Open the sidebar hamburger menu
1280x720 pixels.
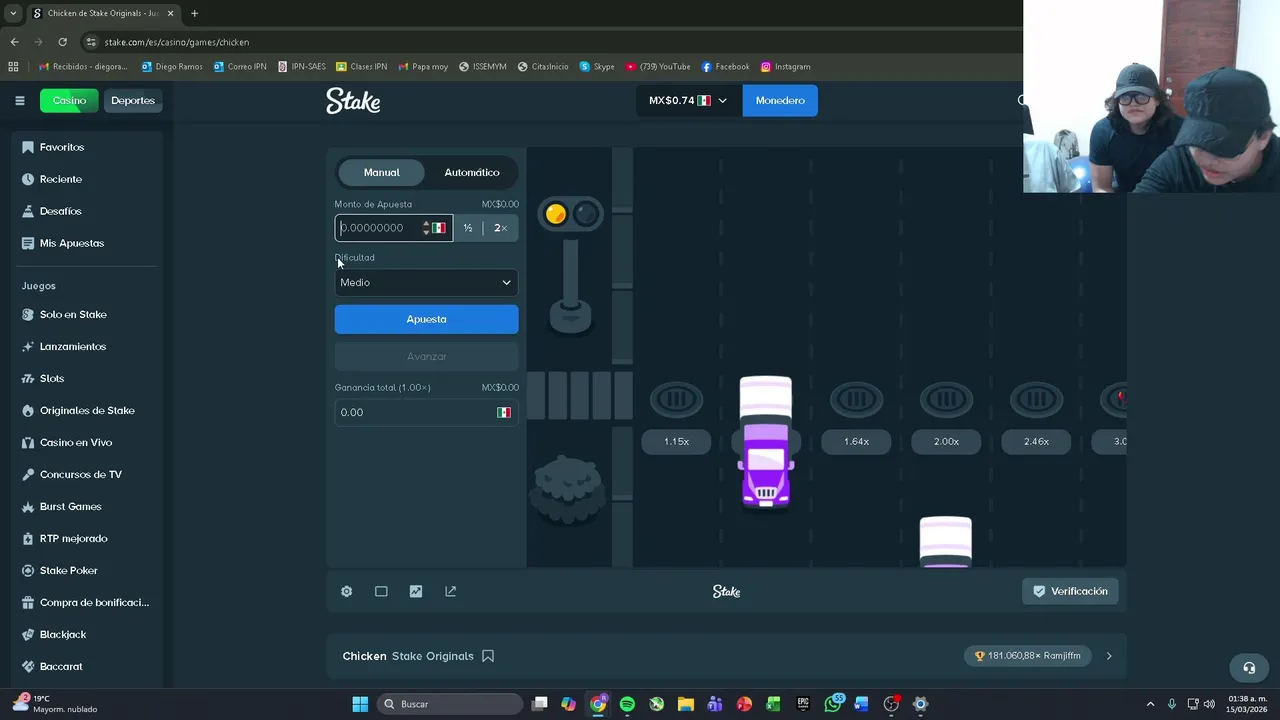[19, 100]
